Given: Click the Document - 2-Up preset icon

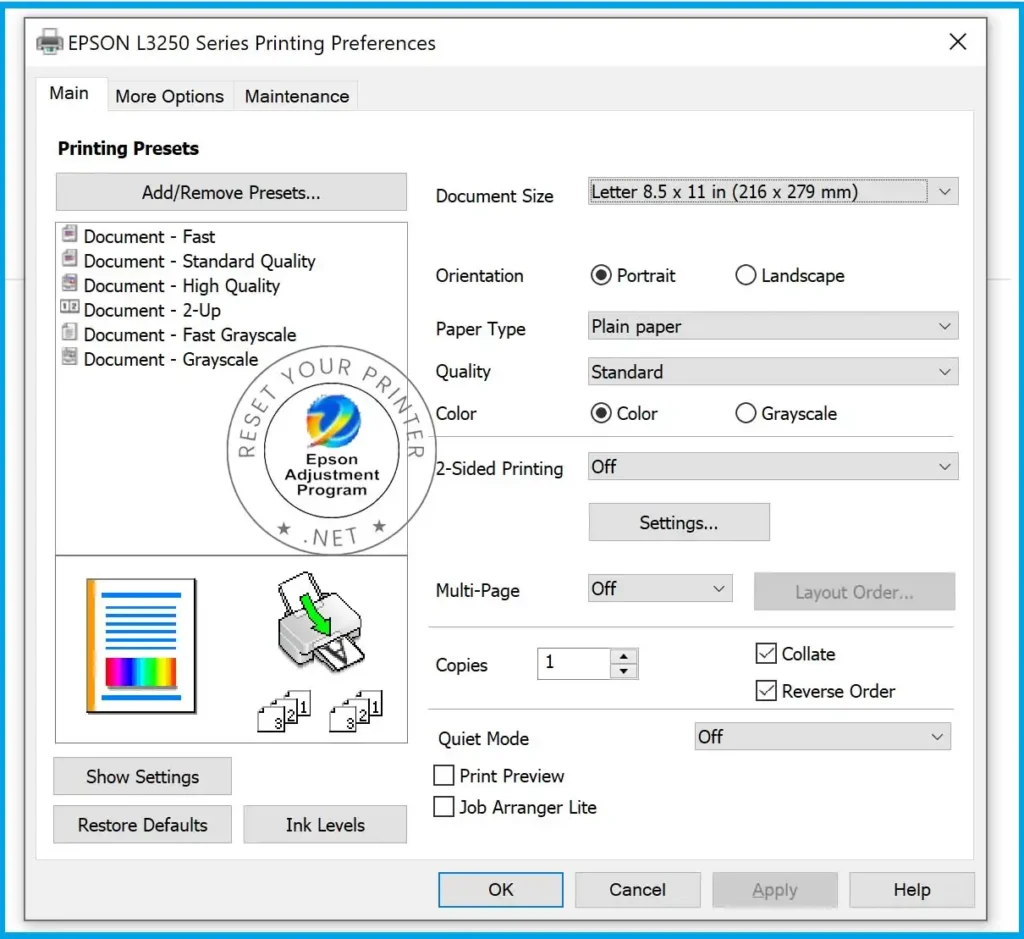Looking at the screenshot, I should (70, 306).
